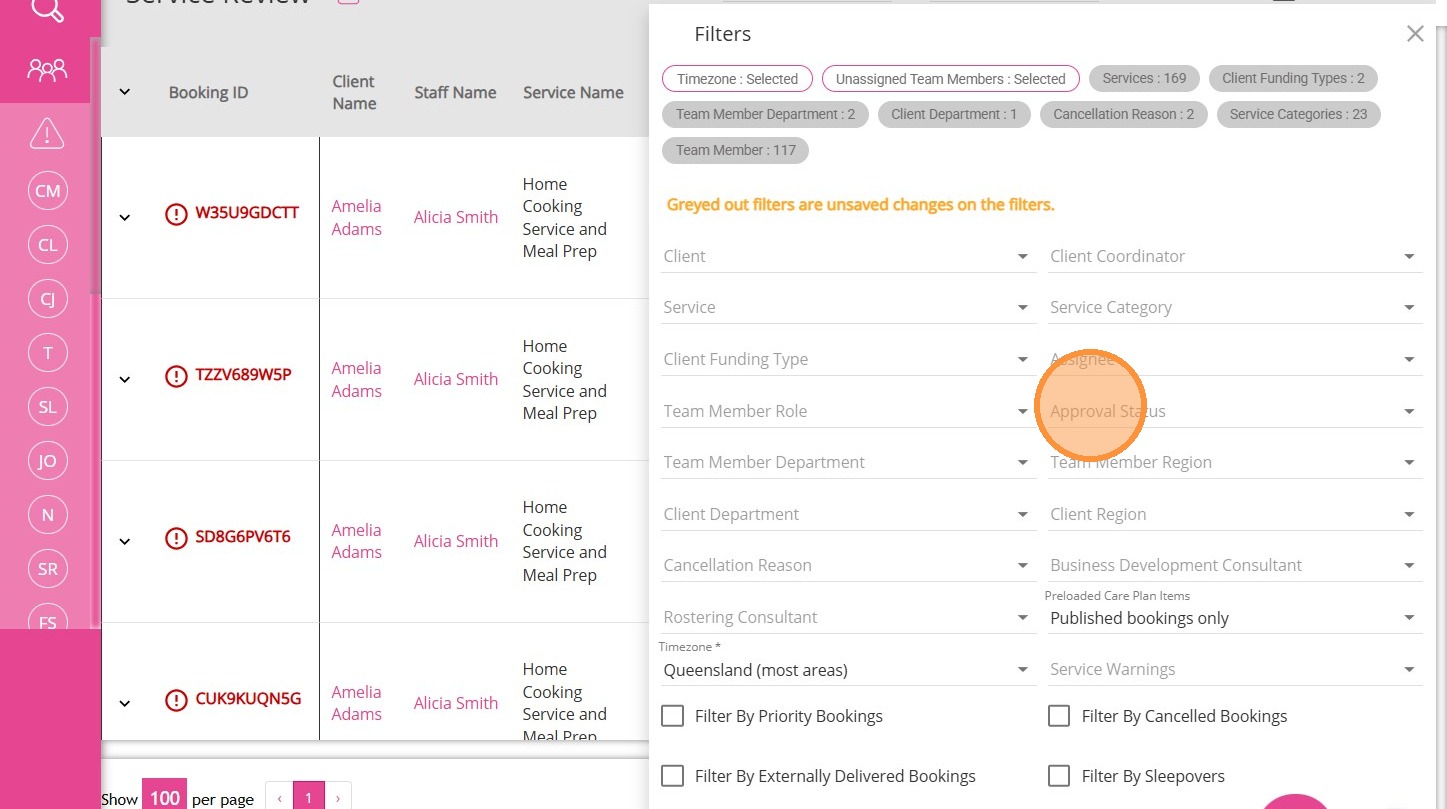Open the Client Coordinator dropdown
Viewport: 1447px width, 809px height.
pyautogui.click(x=1234, y=257)
